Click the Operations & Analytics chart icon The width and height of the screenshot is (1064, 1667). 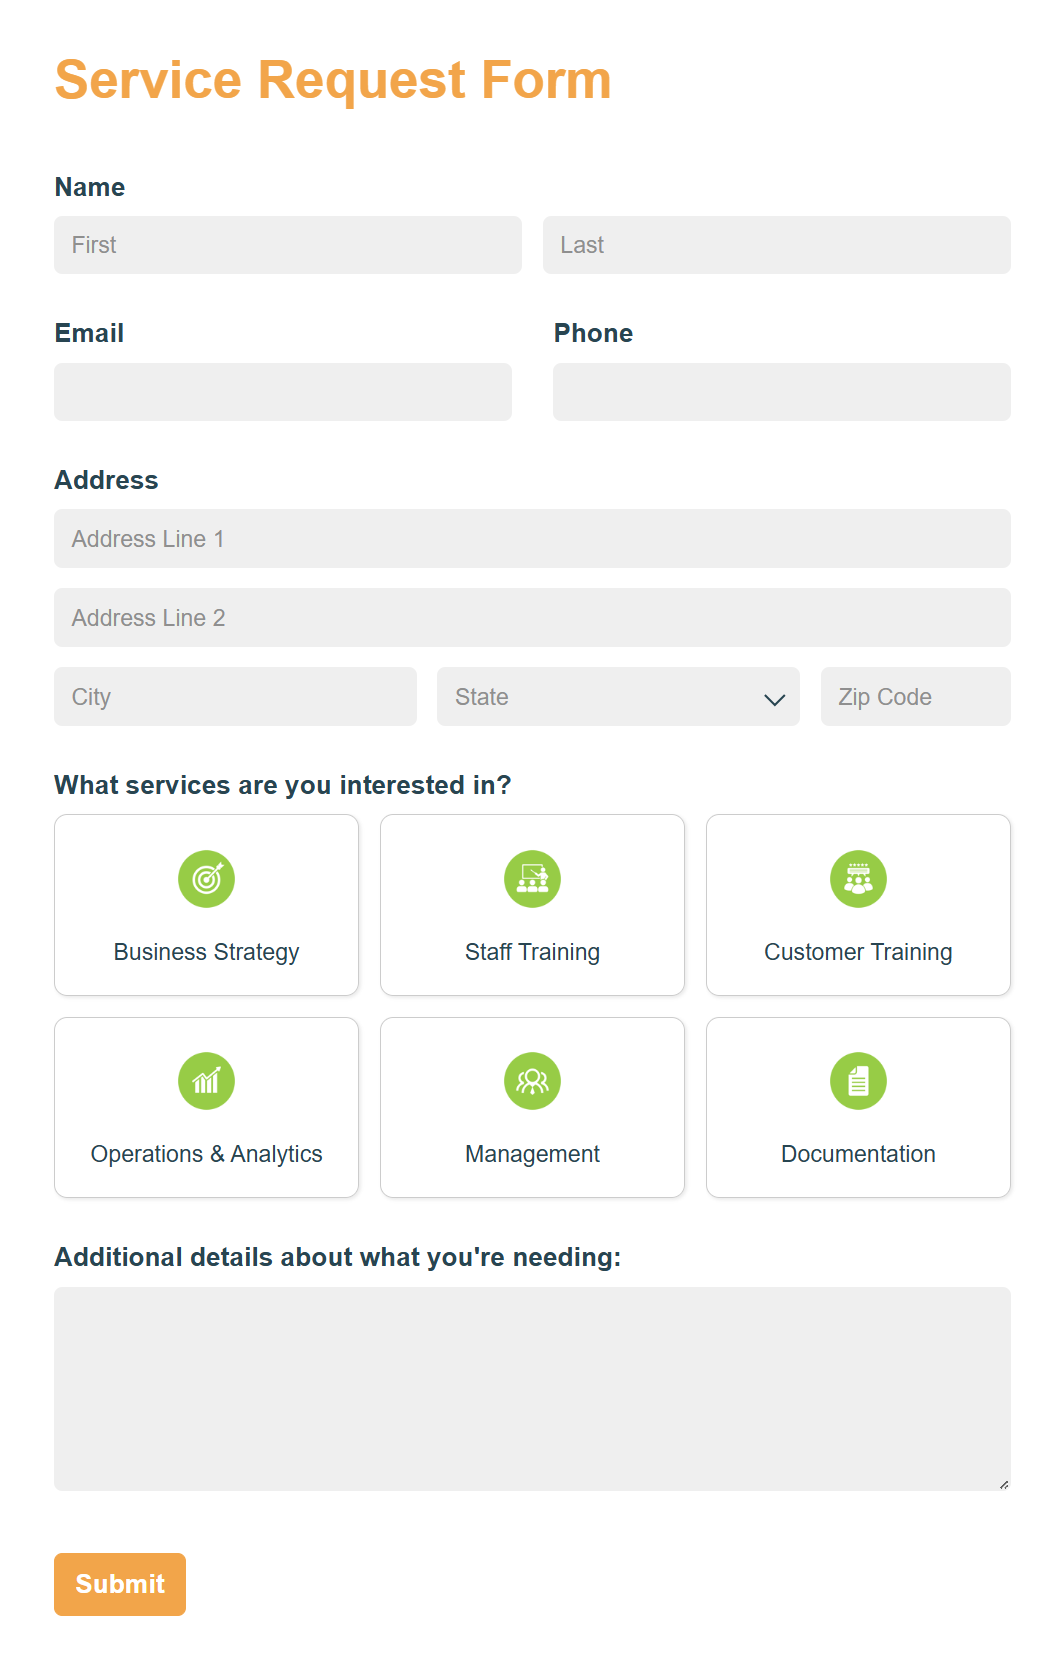coord(206,1080)
